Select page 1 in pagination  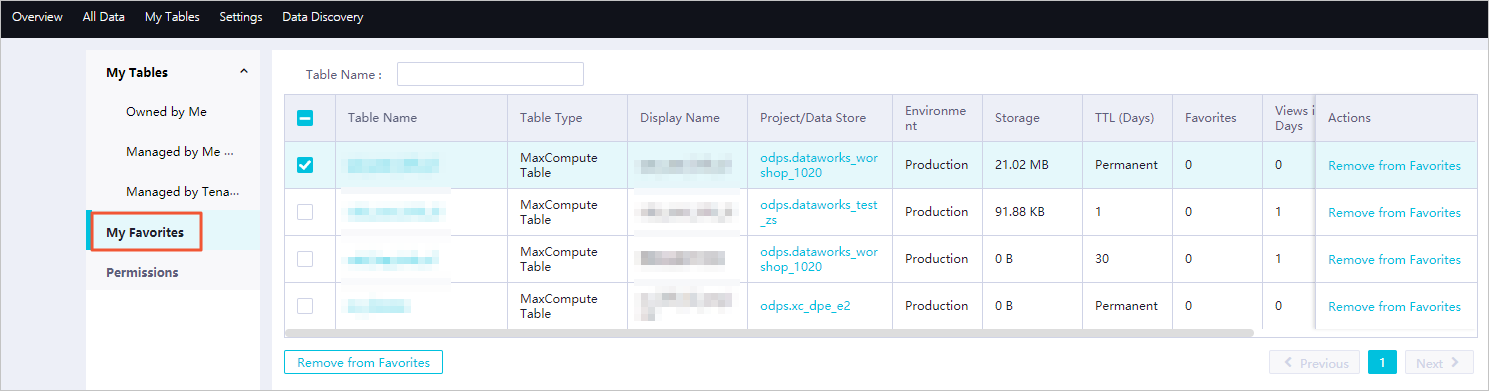tap(1382, 363)
